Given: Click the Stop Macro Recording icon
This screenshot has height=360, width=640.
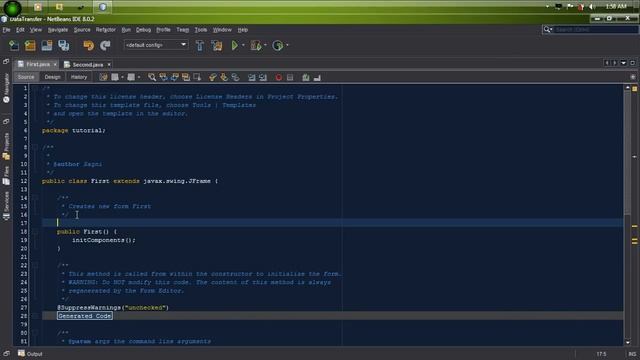Looking at the screenshot, I should pos(290,77).
